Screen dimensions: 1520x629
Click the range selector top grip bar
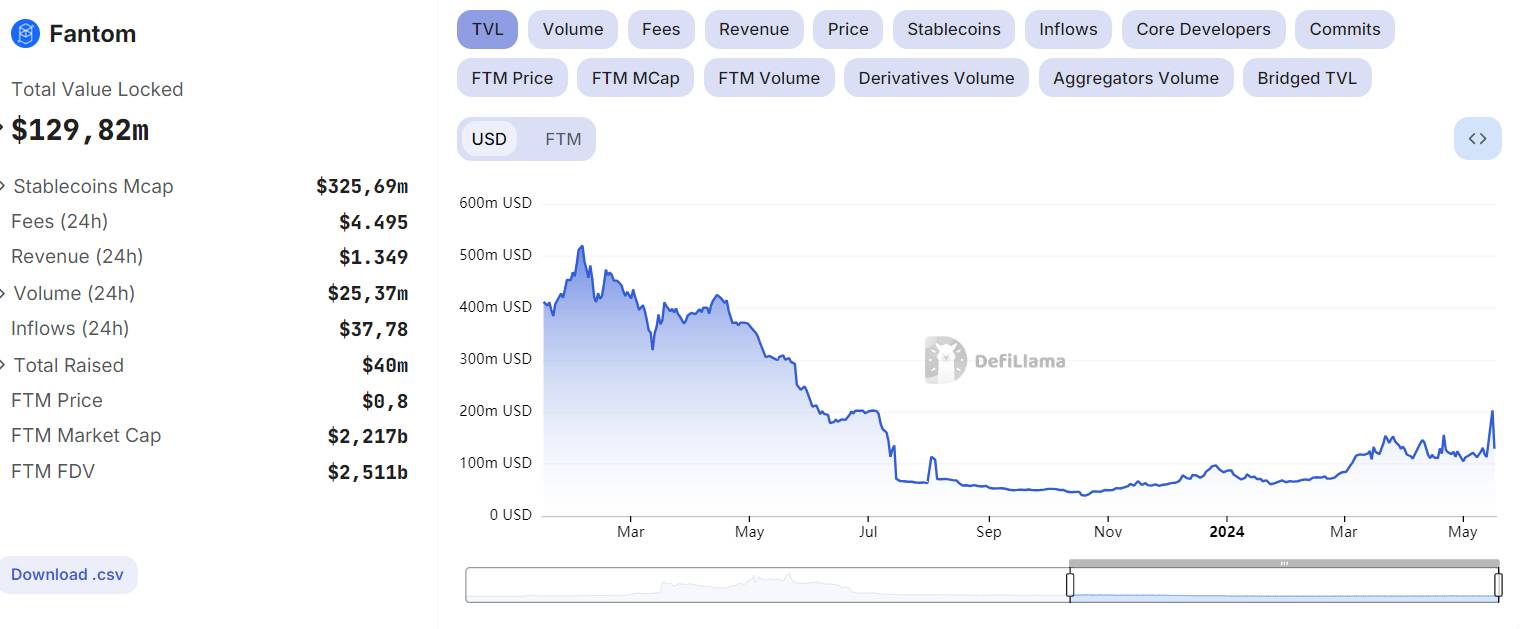coord(1284,564)
